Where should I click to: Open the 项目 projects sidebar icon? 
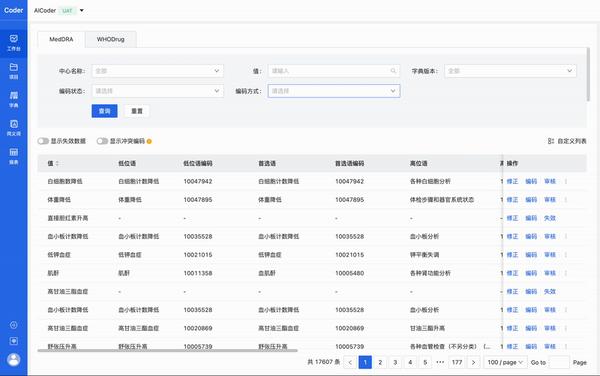pos(13,71)
